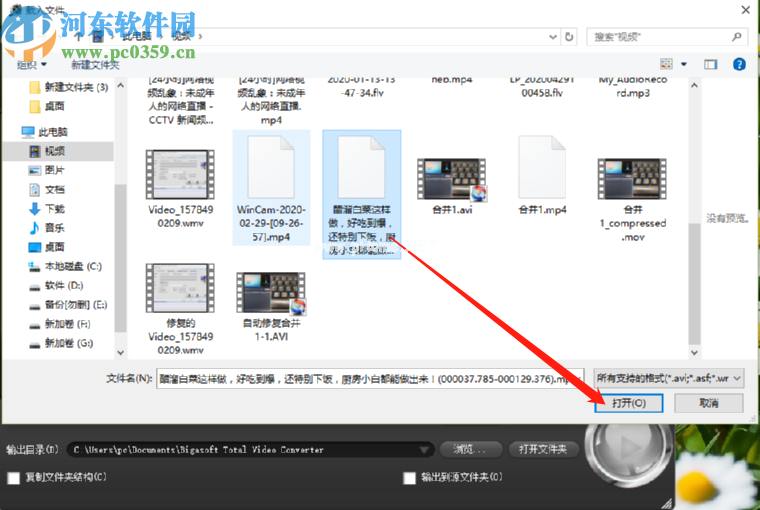This screenshot has height=510, width=760.
Task: Select the Video_1578490209.wmv file thumbnail
Action: coord(180,175)
